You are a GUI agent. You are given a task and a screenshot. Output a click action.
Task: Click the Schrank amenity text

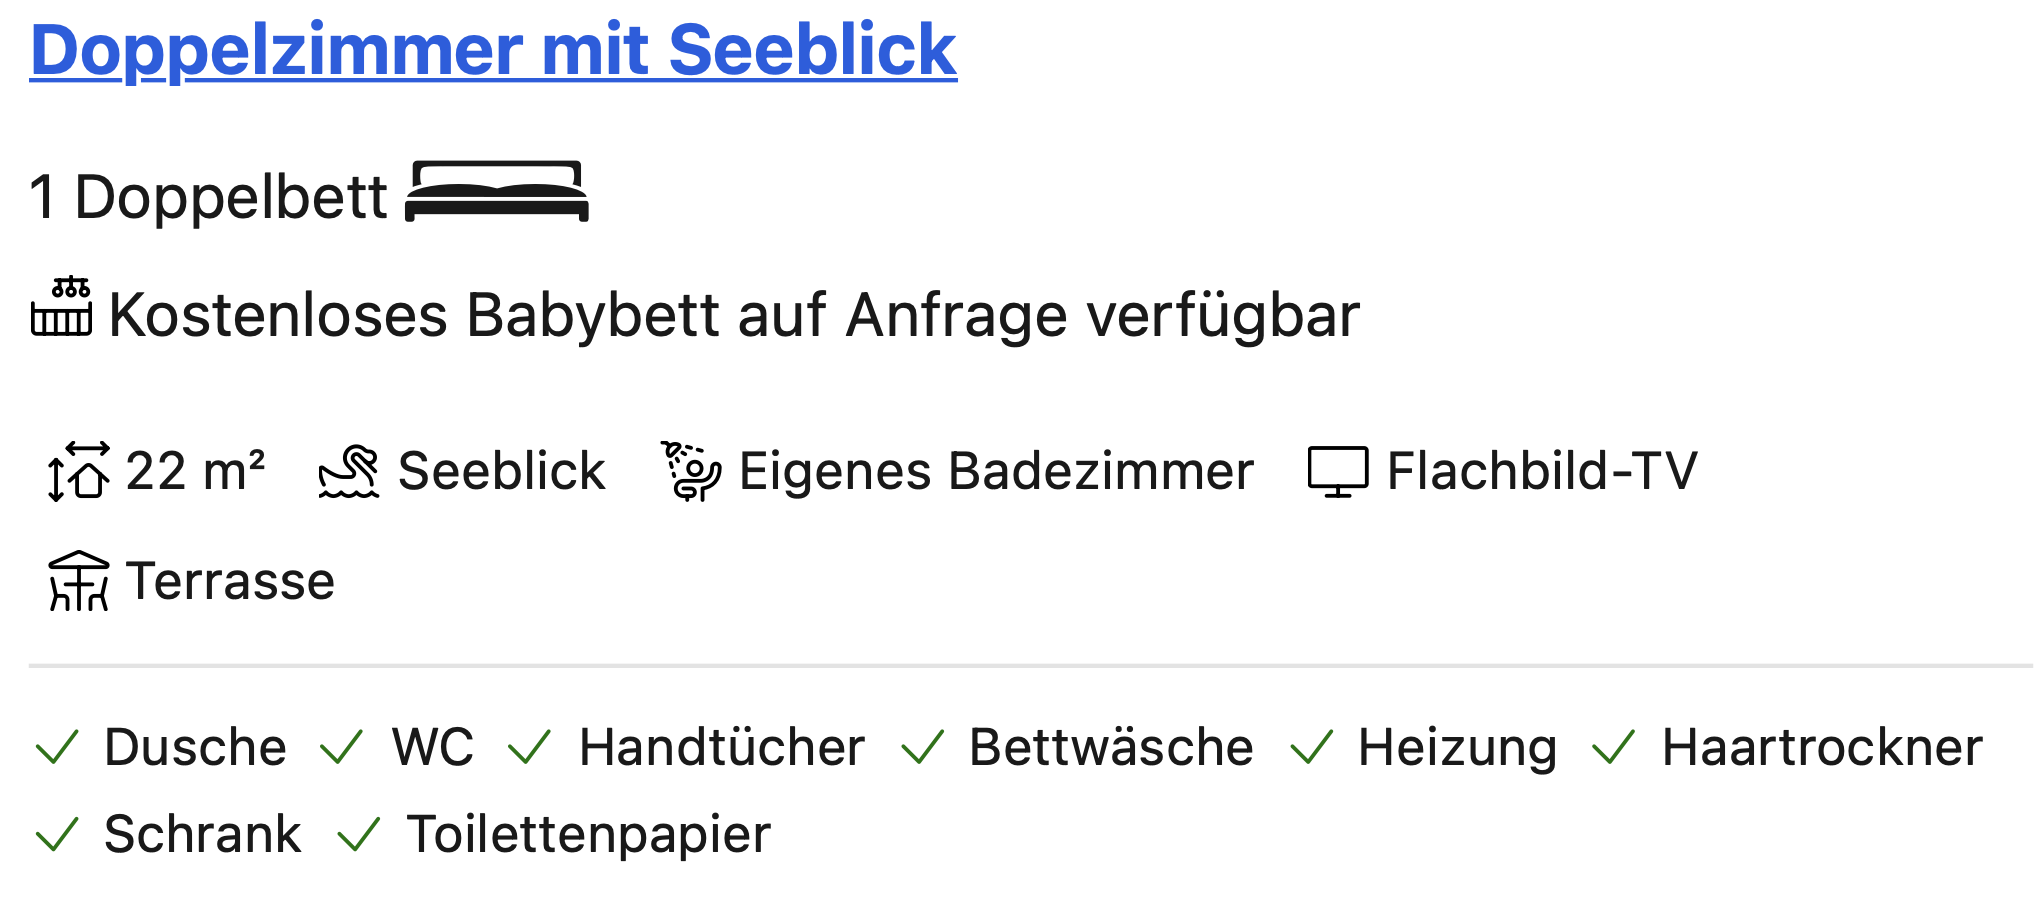[203, 834]
